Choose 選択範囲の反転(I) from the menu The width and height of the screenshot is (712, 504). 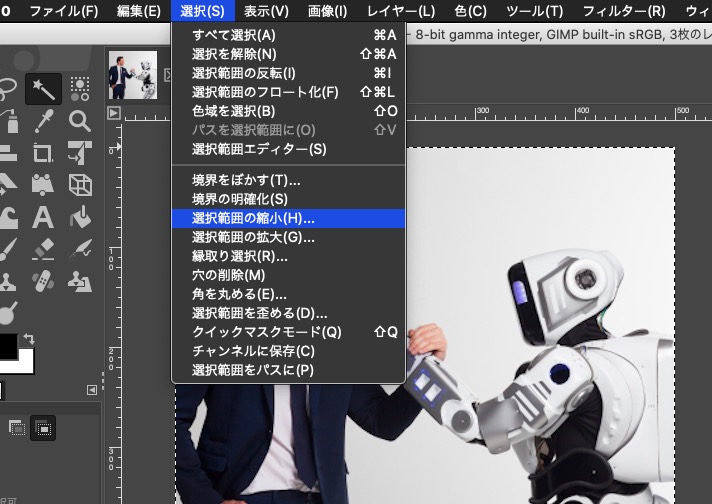[x=244, y=73]
